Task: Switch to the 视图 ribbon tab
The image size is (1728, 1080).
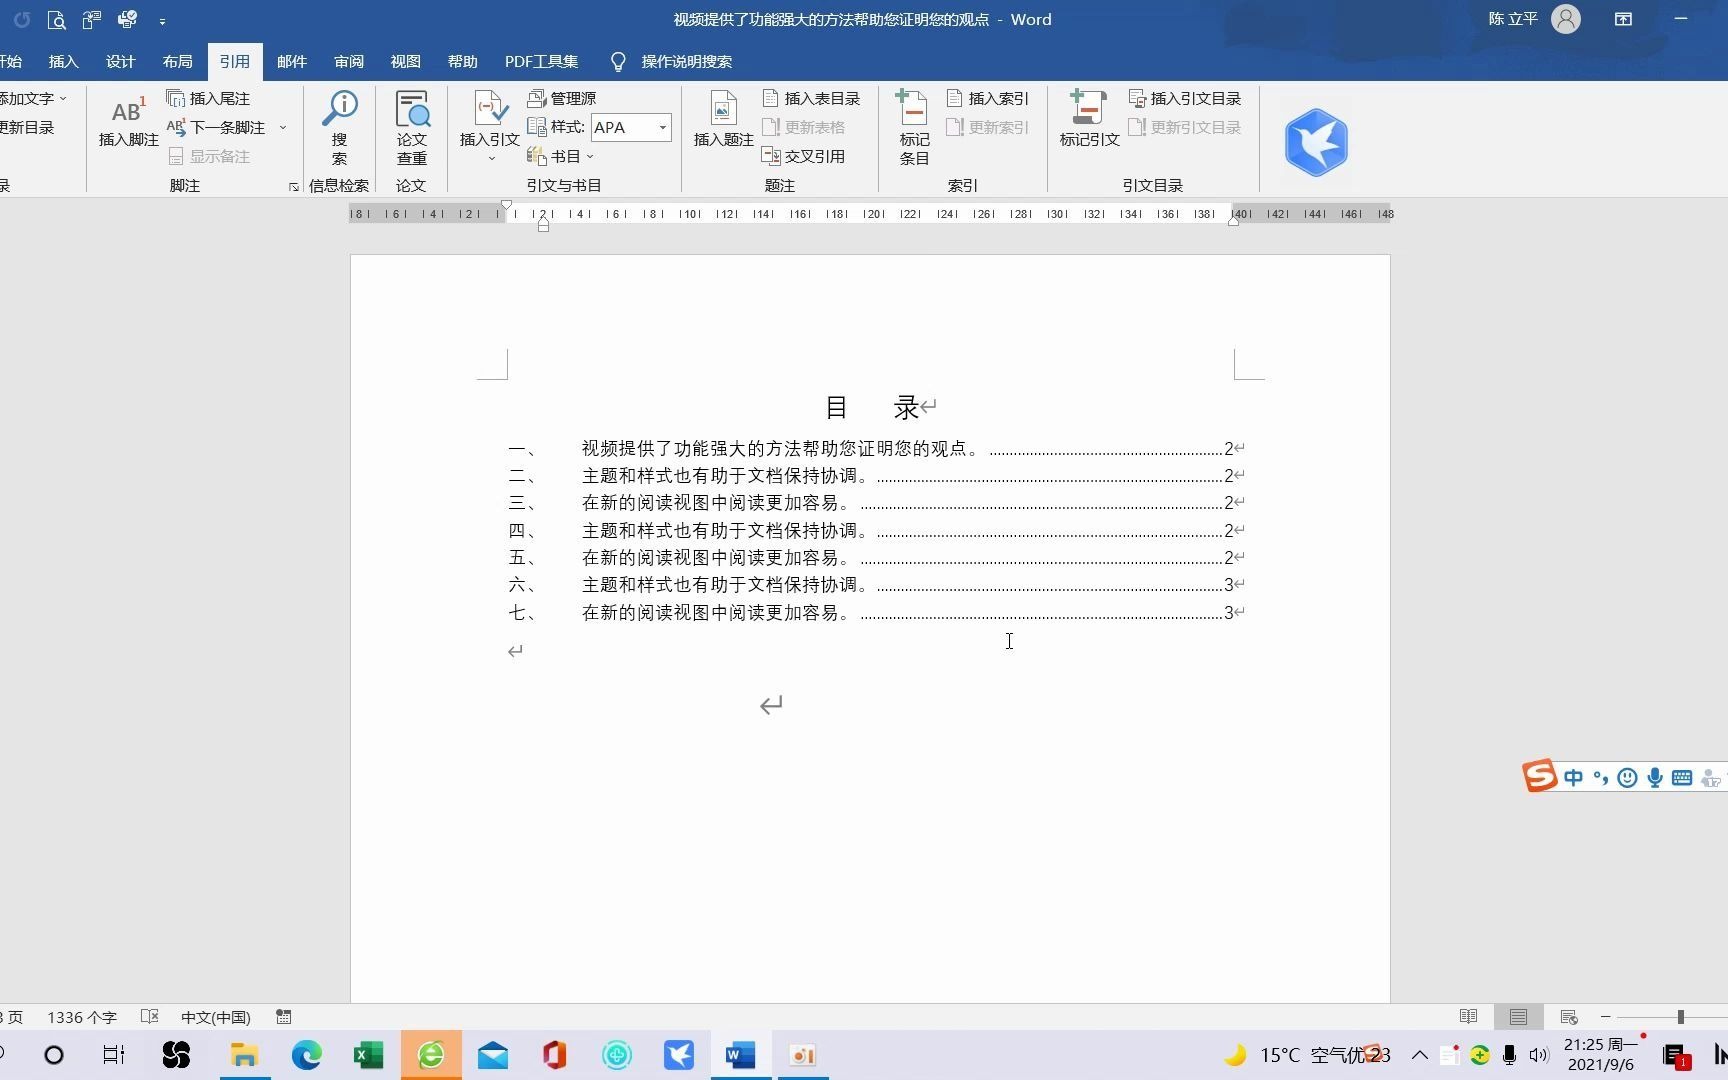Action: (x=405, y=61)
